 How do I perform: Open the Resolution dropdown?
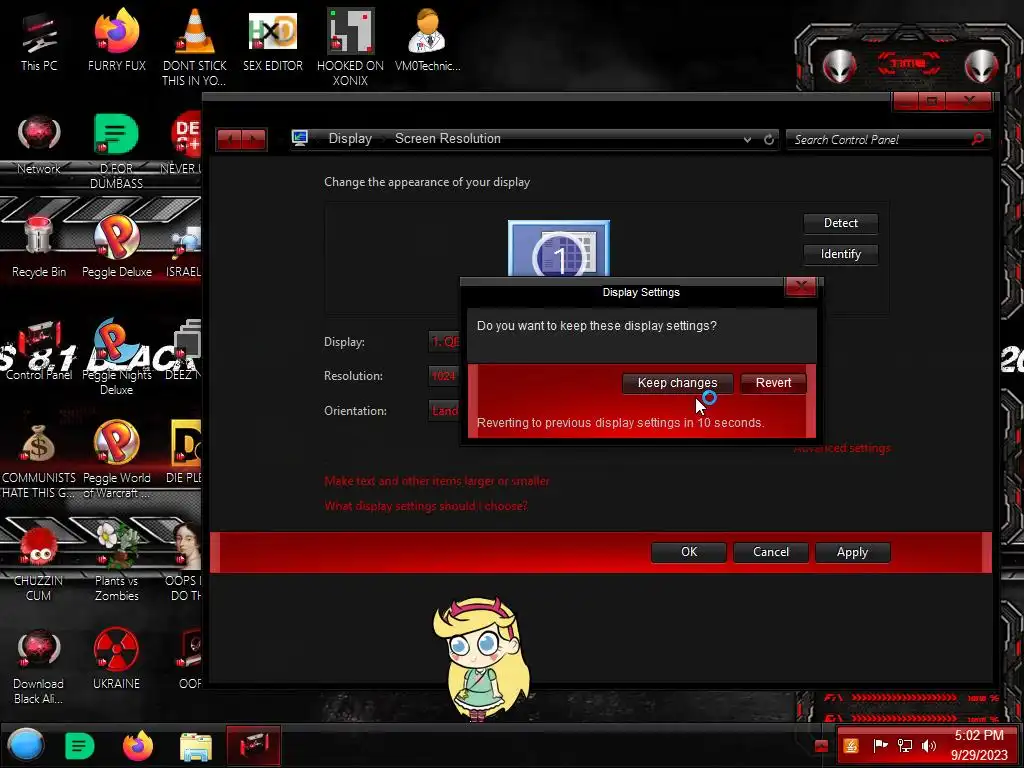click(x=444, y=376)
